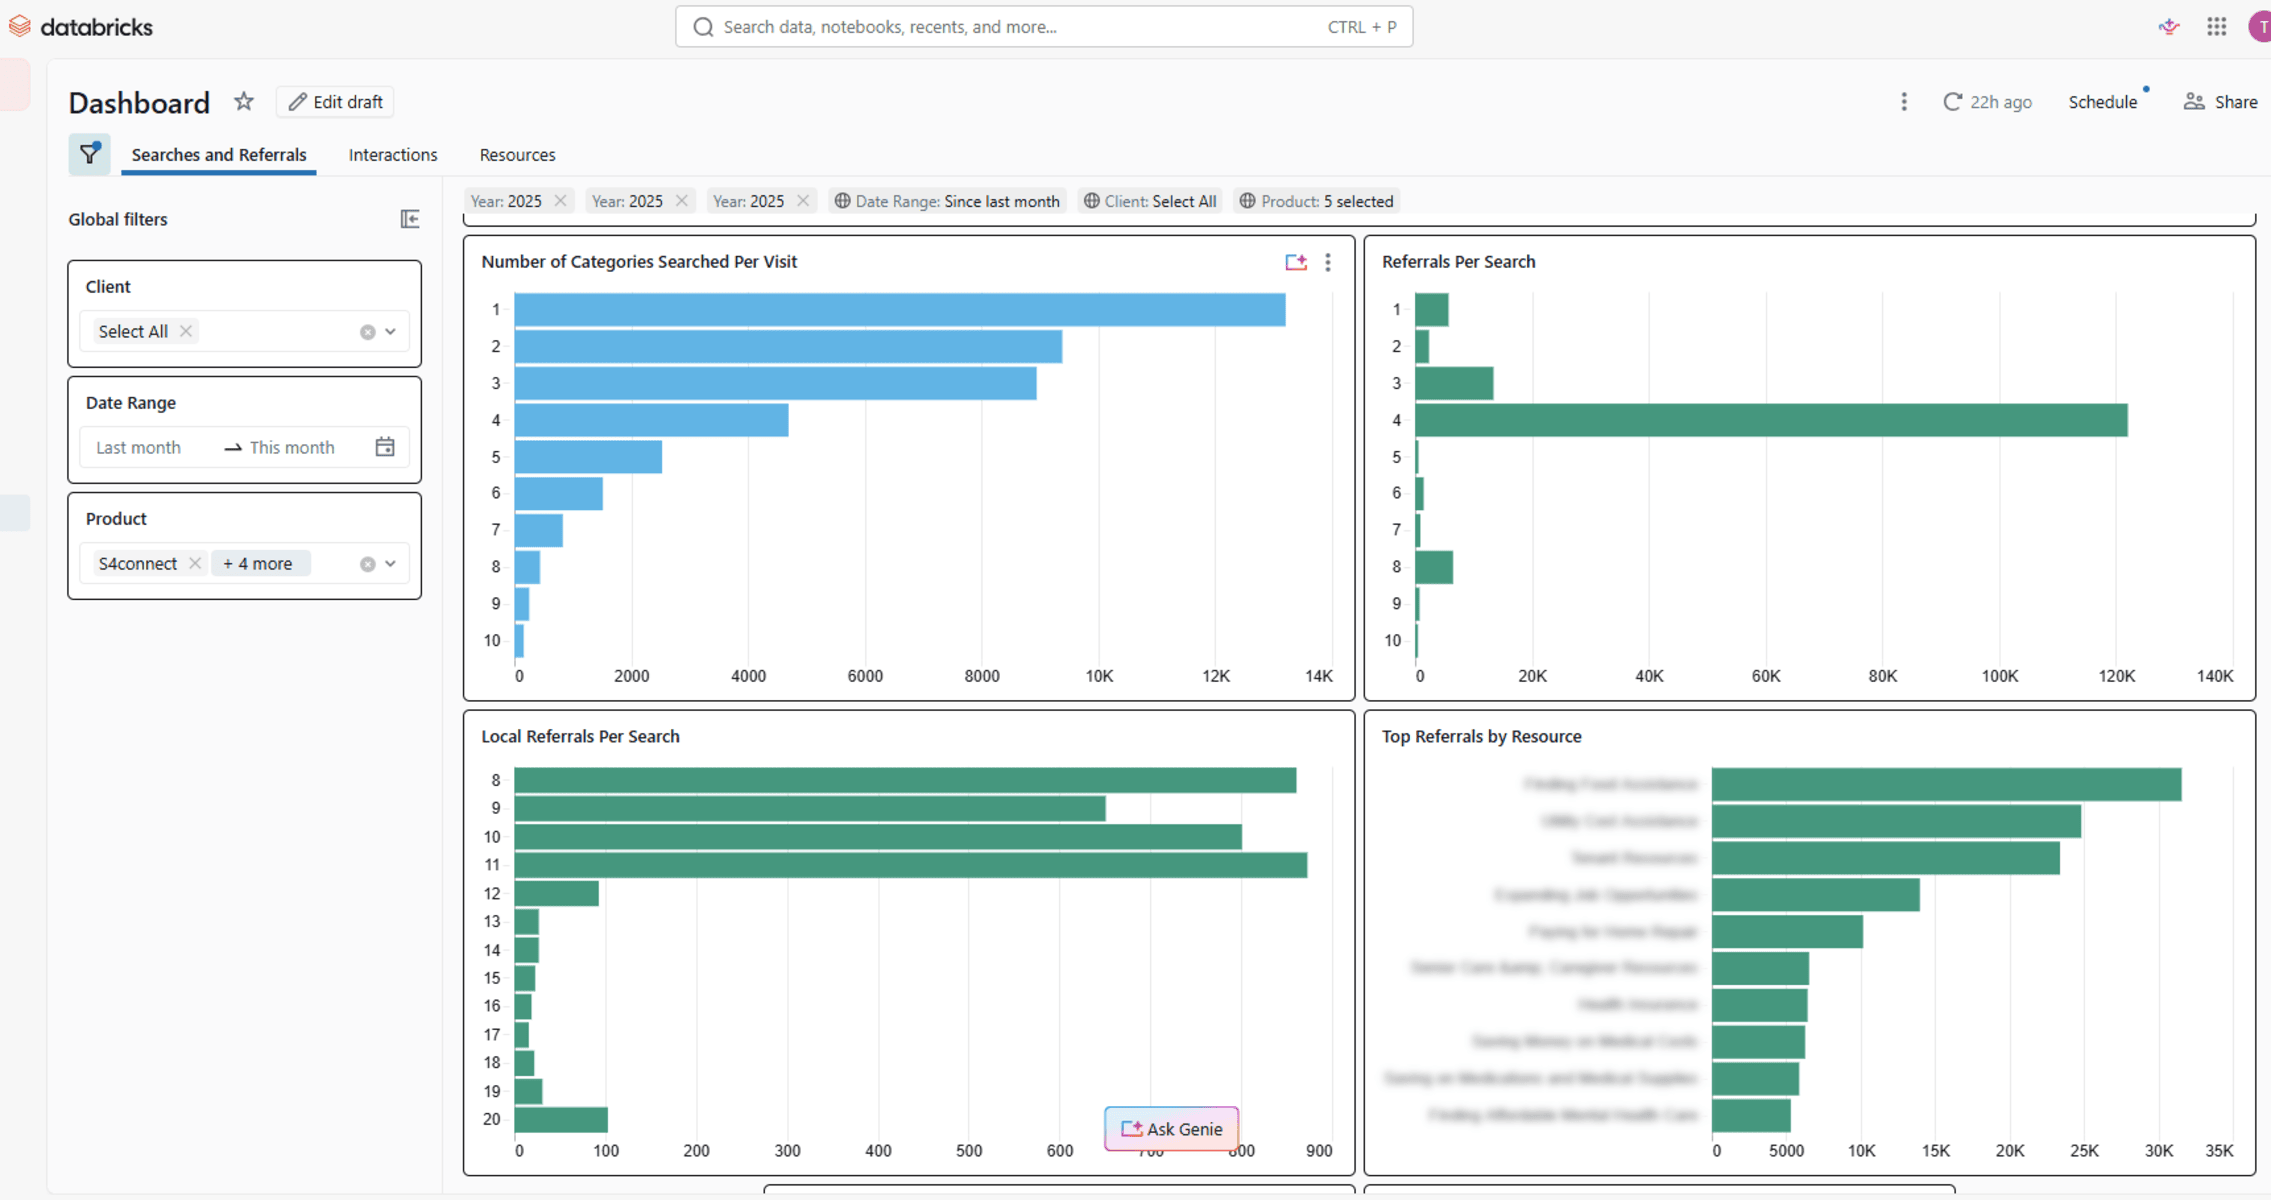Favorite the dashboard with the star icon
This screenshot has height=1200, width=2271.
(x=243, y=101)
